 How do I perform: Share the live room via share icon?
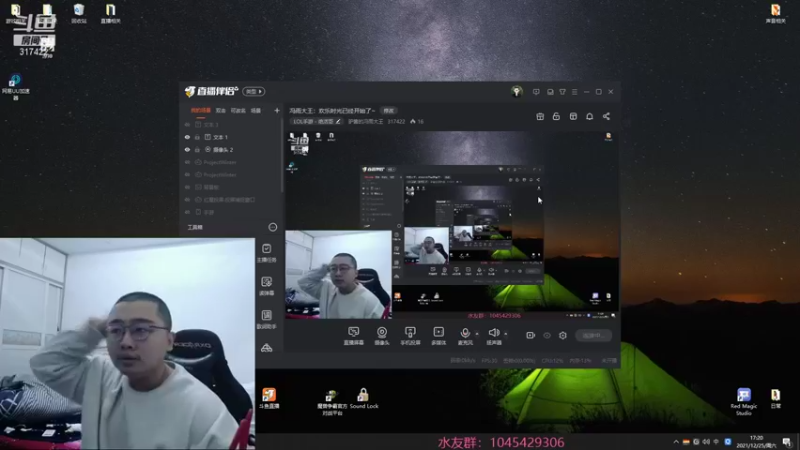[x=606, y=116]
